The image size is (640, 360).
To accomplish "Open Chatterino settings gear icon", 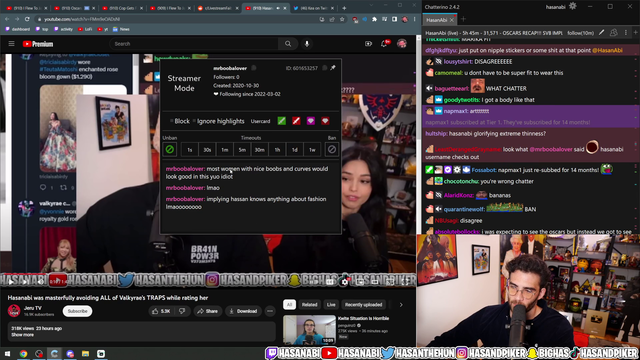I will point(573,6).
